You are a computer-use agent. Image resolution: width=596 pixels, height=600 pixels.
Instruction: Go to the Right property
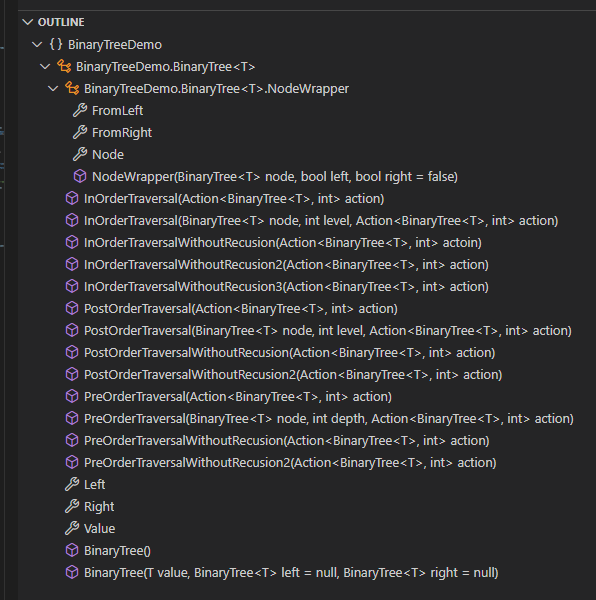[99, 507]
